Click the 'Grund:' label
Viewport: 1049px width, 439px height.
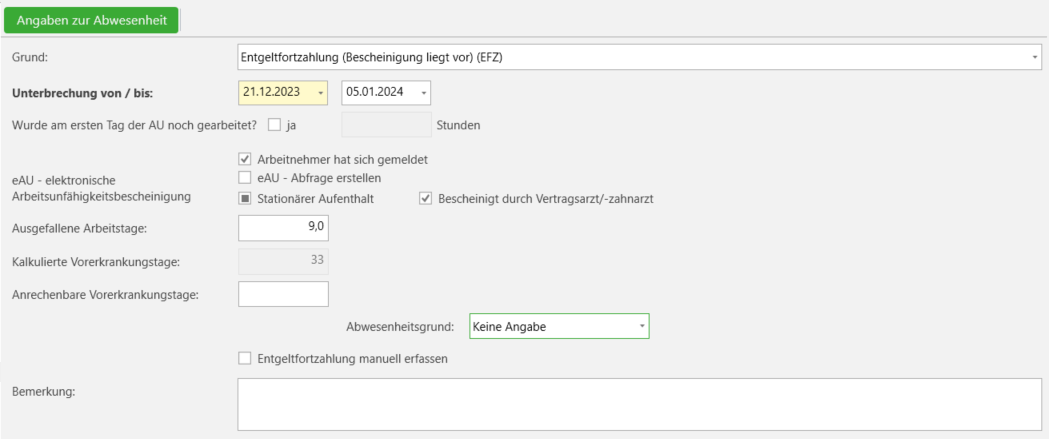[31, 58]
